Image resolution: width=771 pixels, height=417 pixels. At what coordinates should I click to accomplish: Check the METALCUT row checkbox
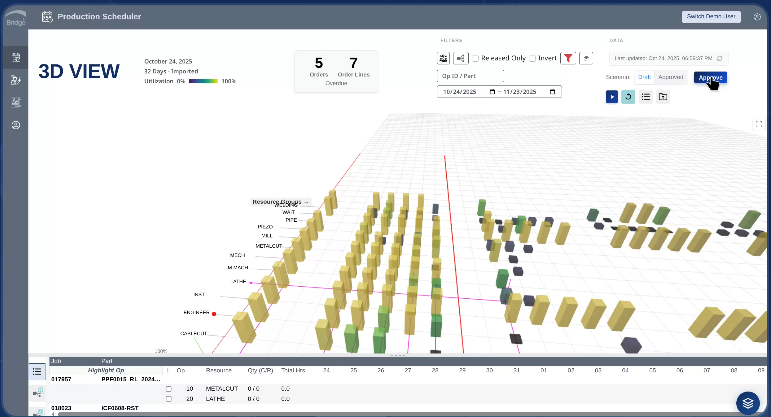point(169,388)
